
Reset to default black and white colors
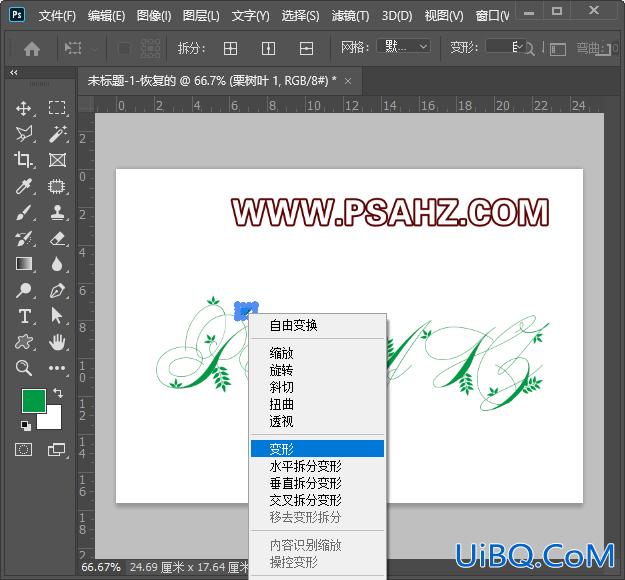pyautogui.click(x=26, y=426)
